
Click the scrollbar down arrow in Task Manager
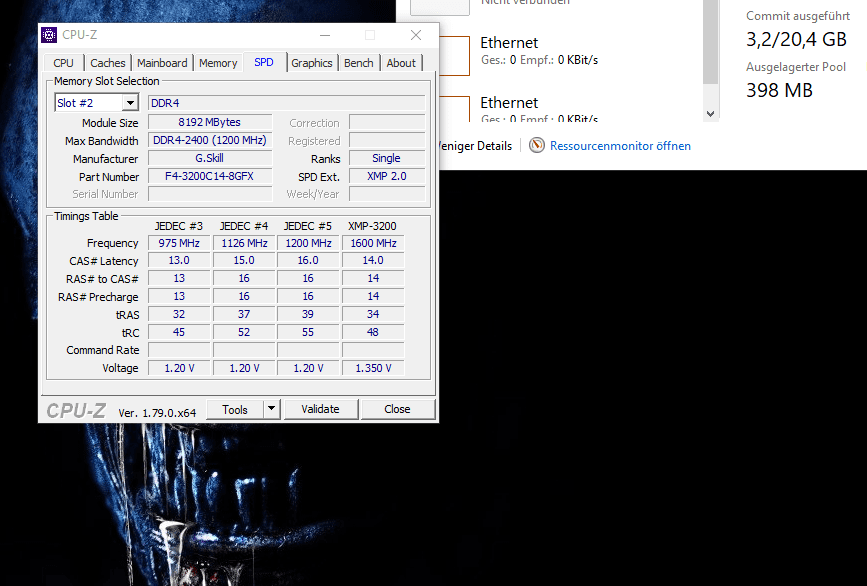click(711, 114)
